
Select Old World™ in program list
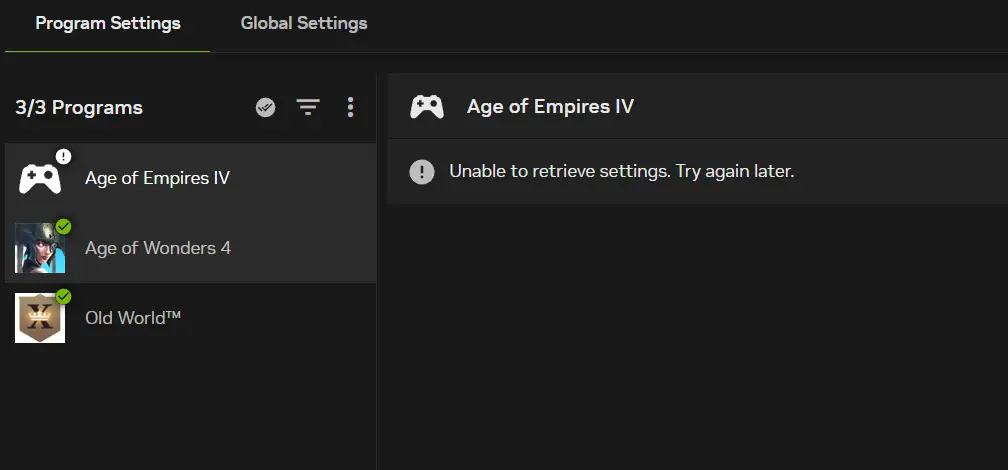(190, 318)
